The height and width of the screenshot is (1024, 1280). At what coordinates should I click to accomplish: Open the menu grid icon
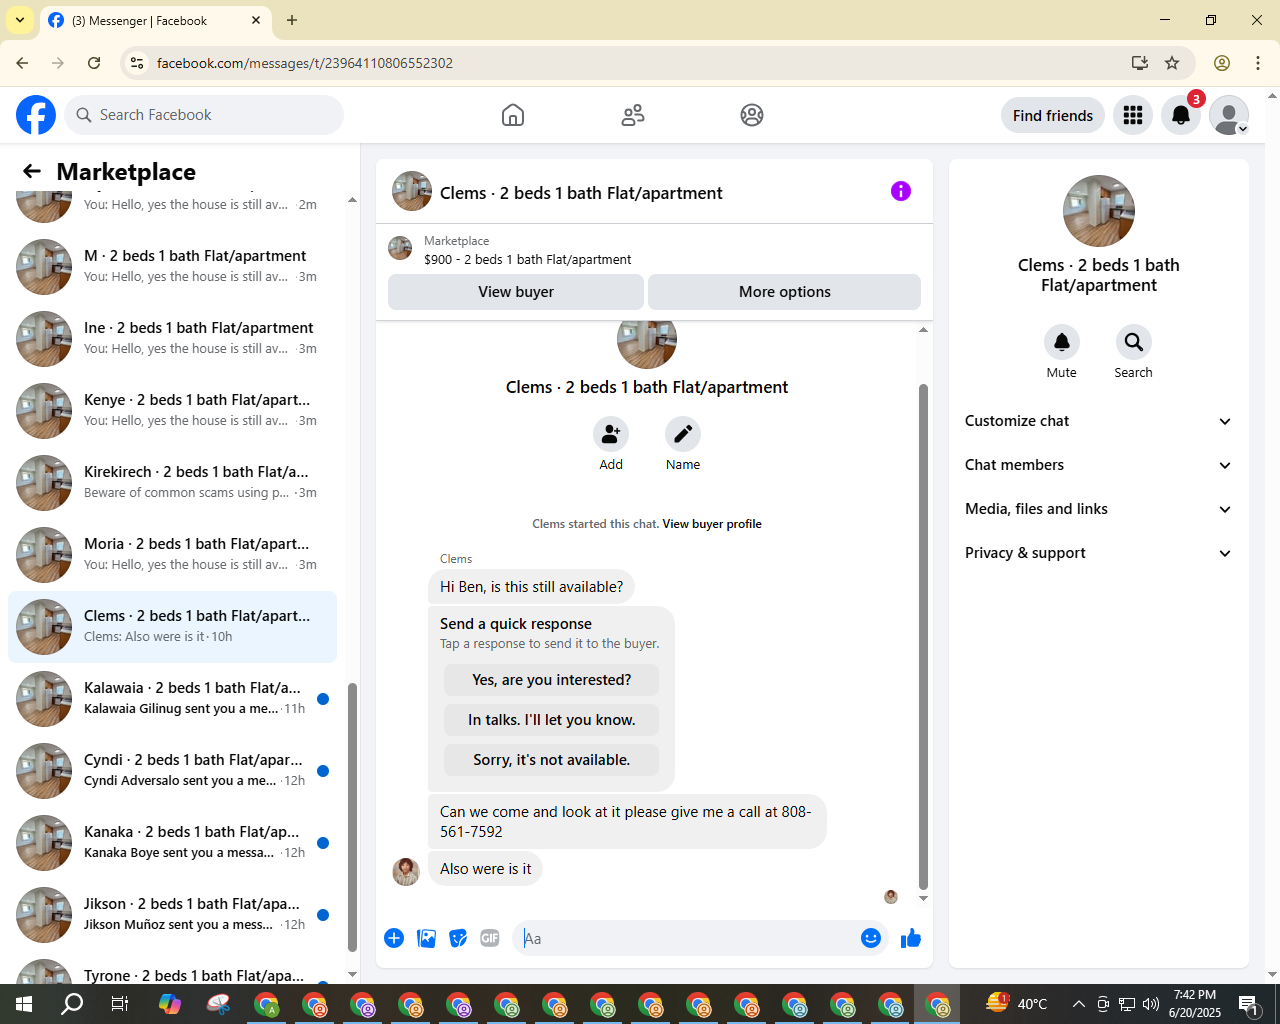1133,115
